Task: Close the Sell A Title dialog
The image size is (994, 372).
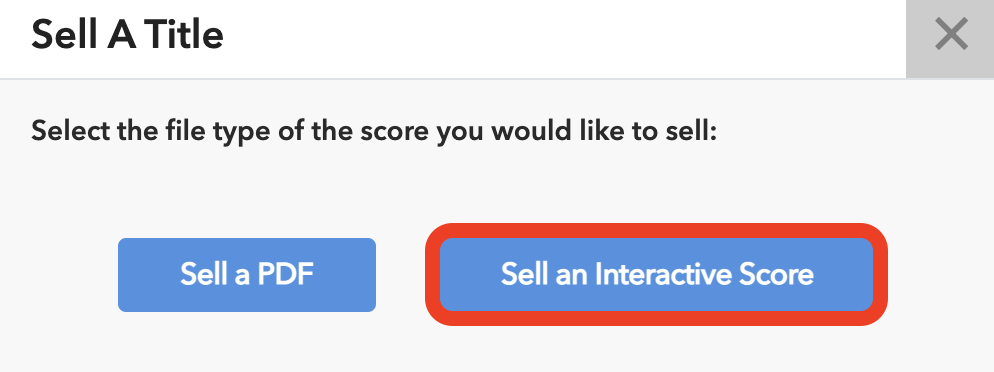Action: 950,35
